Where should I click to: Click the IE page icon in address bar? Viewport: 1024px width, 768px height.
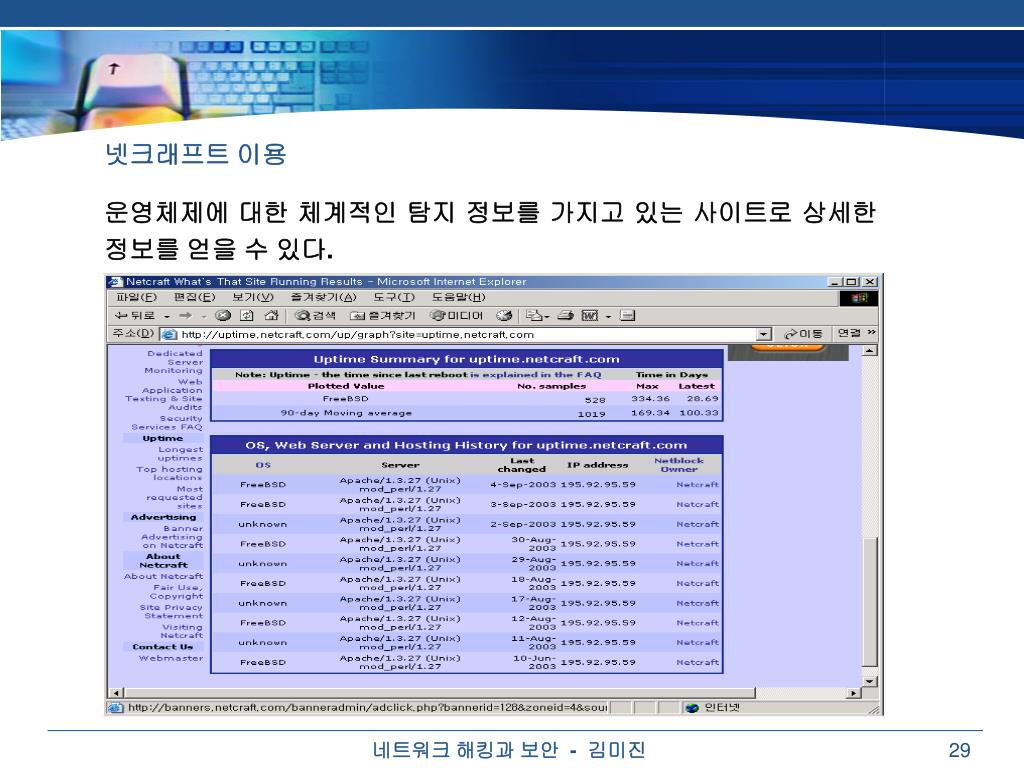coord(169,334)
